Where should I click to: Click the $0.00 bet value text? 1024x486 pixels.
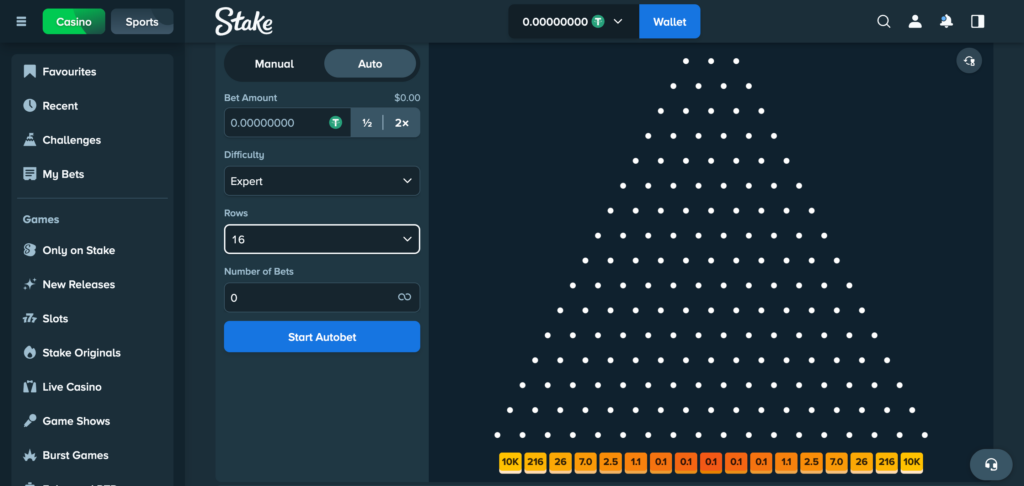coord(407,97)
